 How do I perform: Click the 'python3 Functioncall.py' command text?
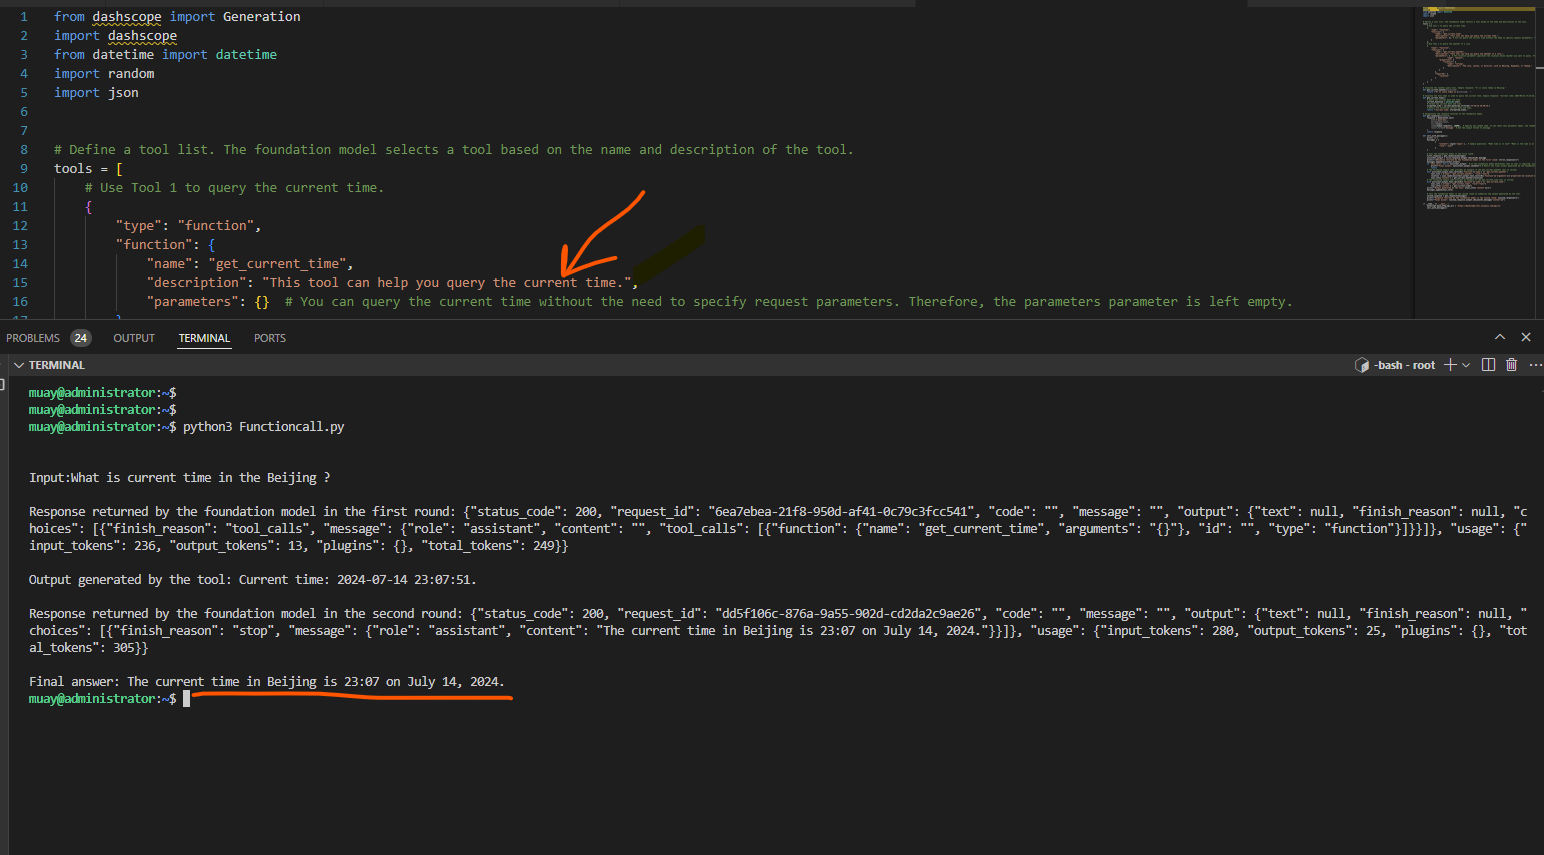click(263, 427)
